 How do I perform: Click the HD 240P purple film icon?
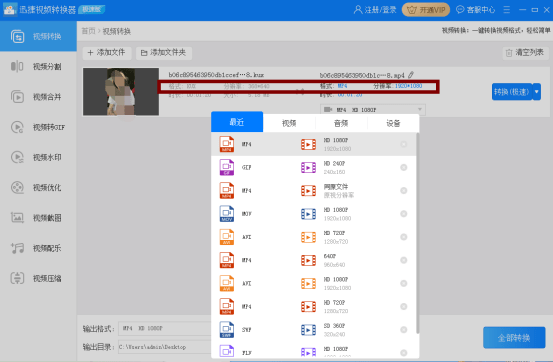click(x=308, y=168)
